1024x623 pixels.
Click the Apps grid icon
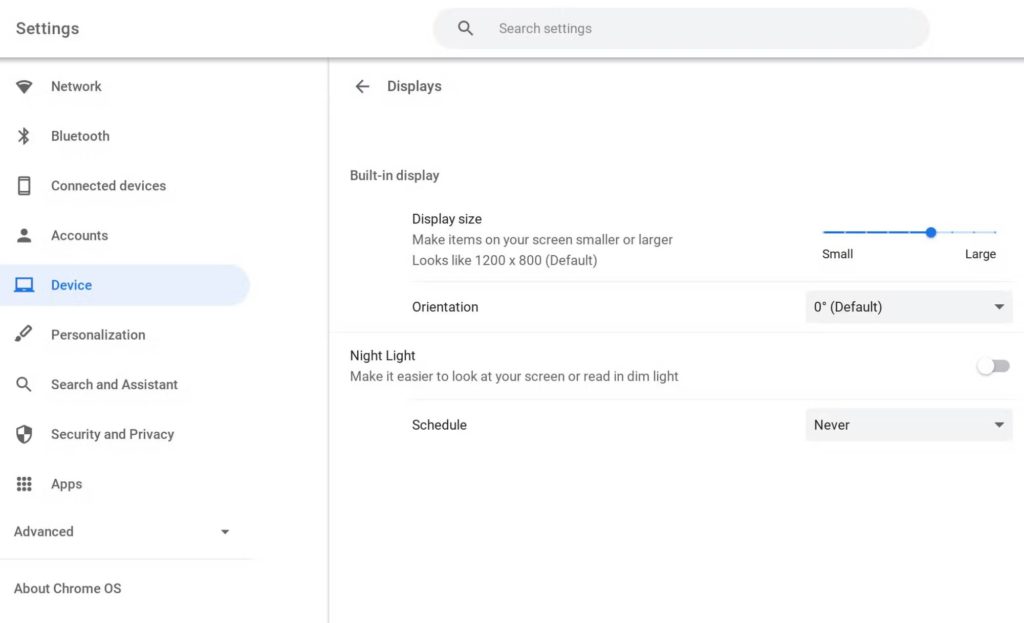point(24,484)
